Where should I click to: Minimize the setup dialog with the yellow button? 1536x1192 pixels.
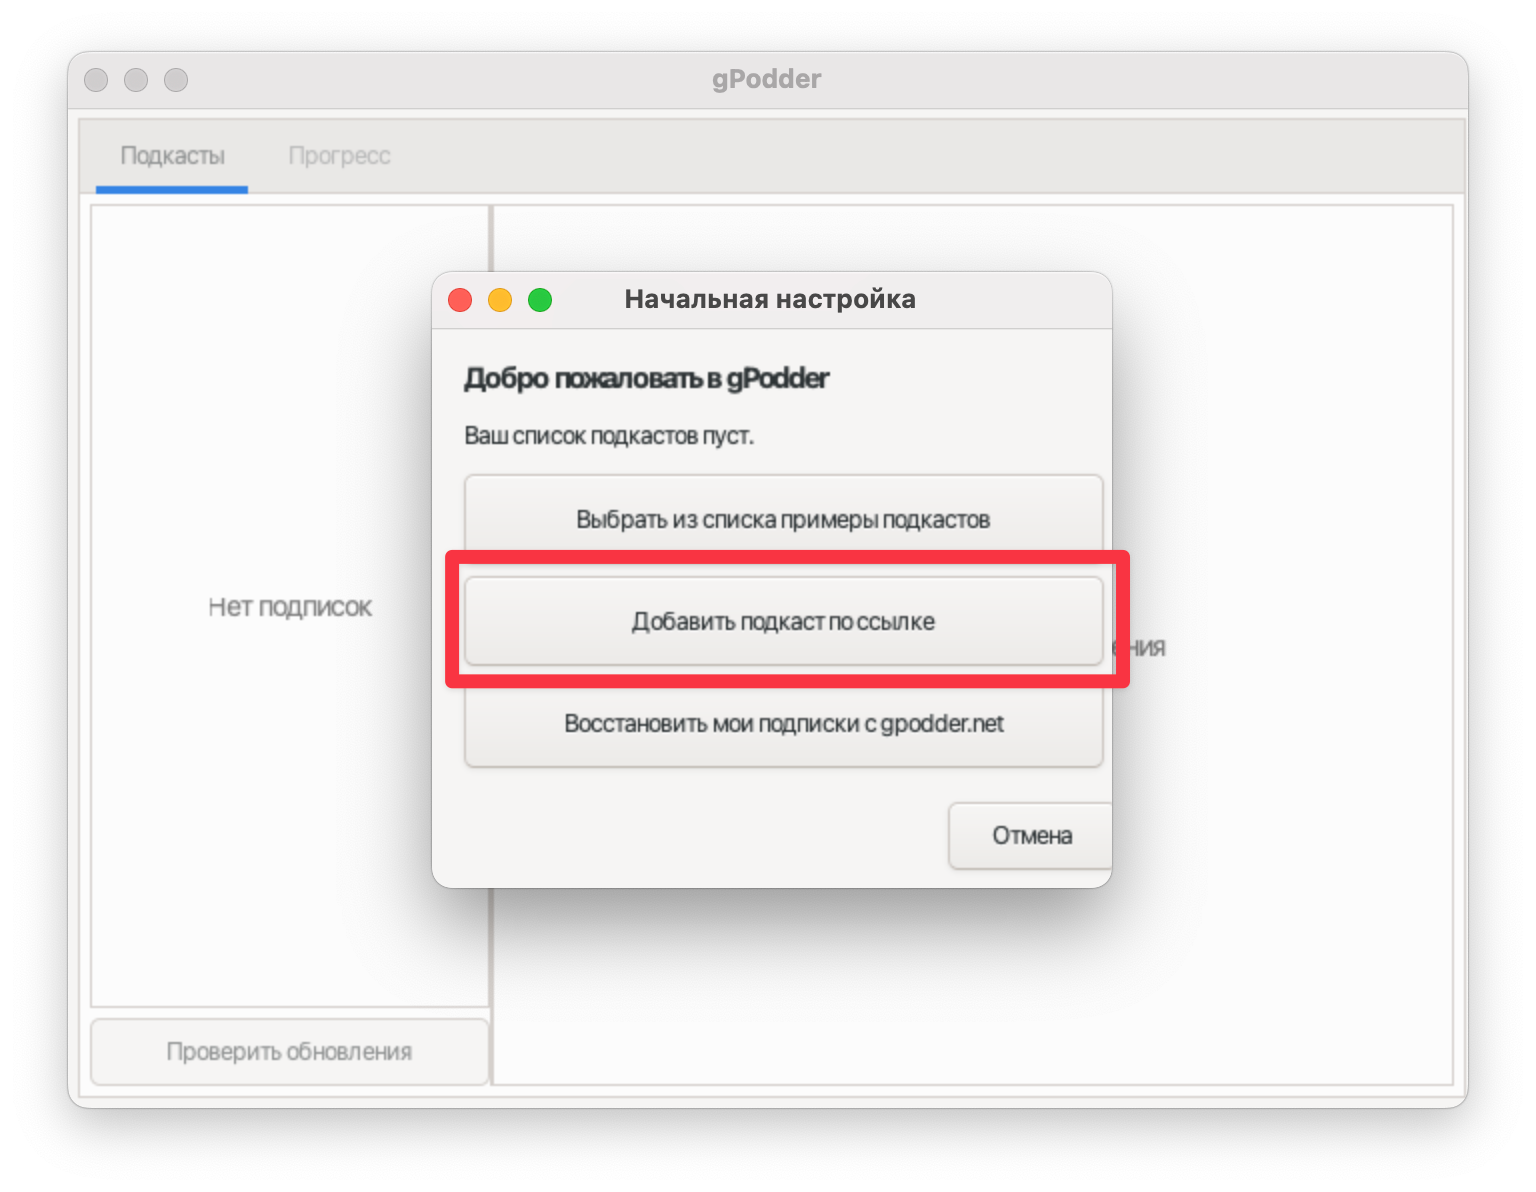click(x=500, y=300)
